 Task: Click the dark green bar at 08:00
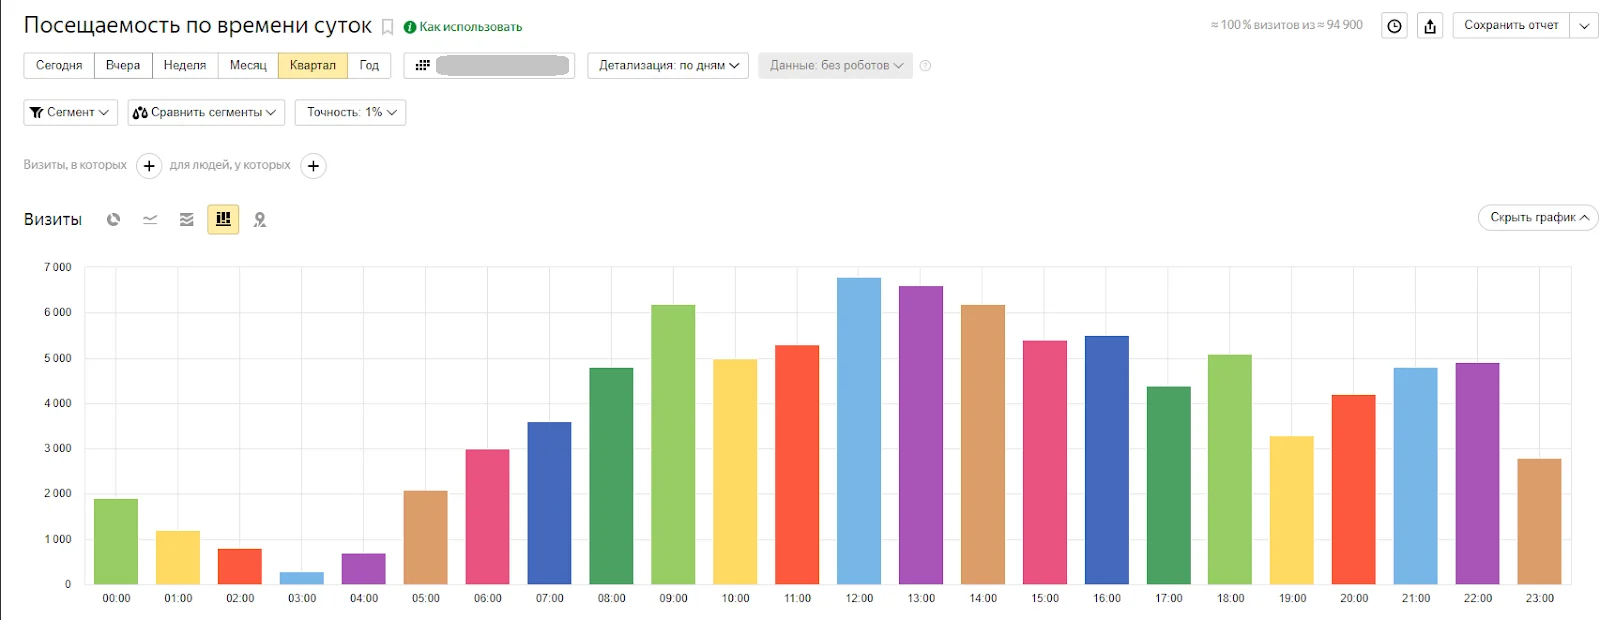(612, 476)
